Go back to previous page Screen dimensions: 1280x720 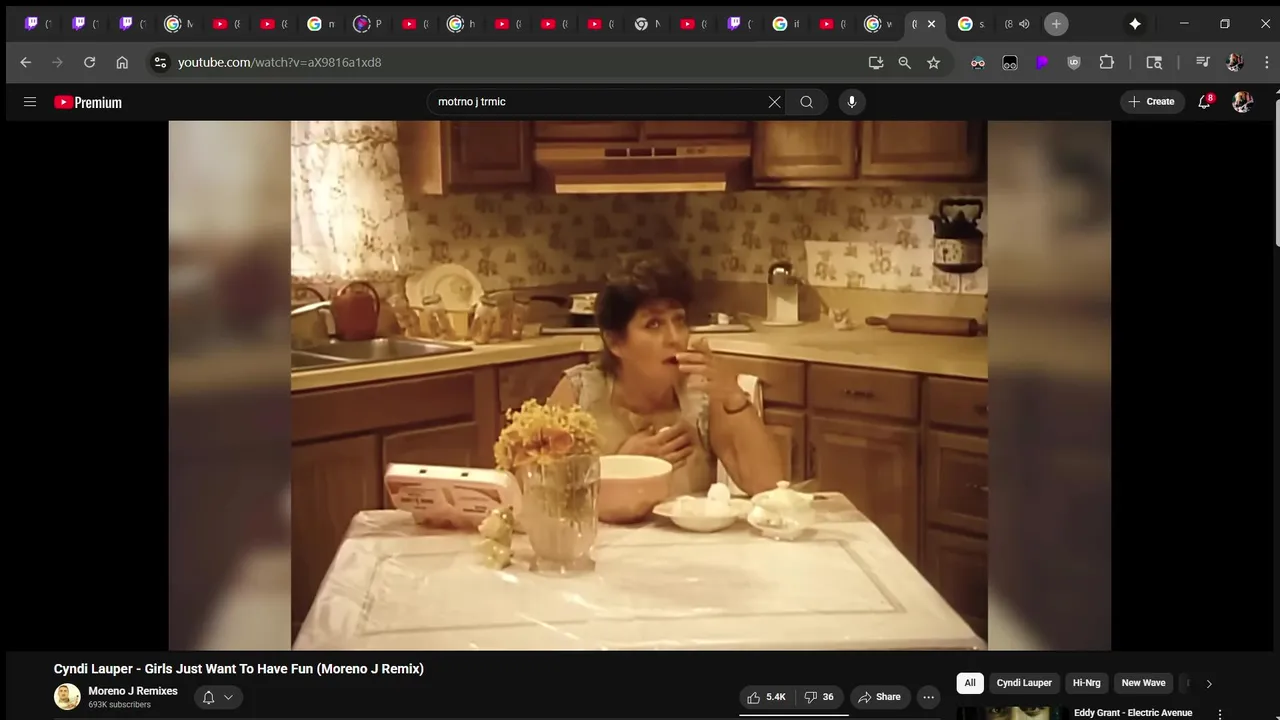click(26, 62)
